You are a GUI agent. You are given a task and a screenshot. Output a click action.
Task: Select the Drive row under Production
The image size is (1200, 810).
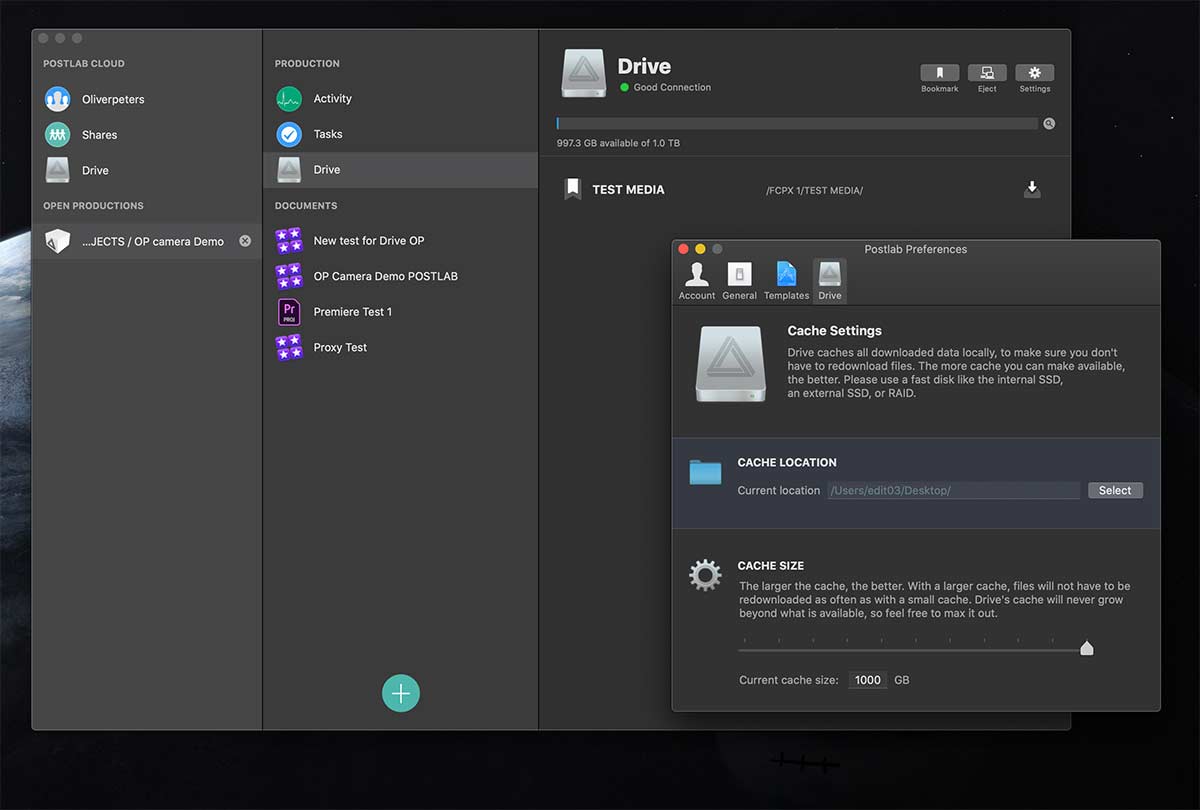(x=400, y=169)
